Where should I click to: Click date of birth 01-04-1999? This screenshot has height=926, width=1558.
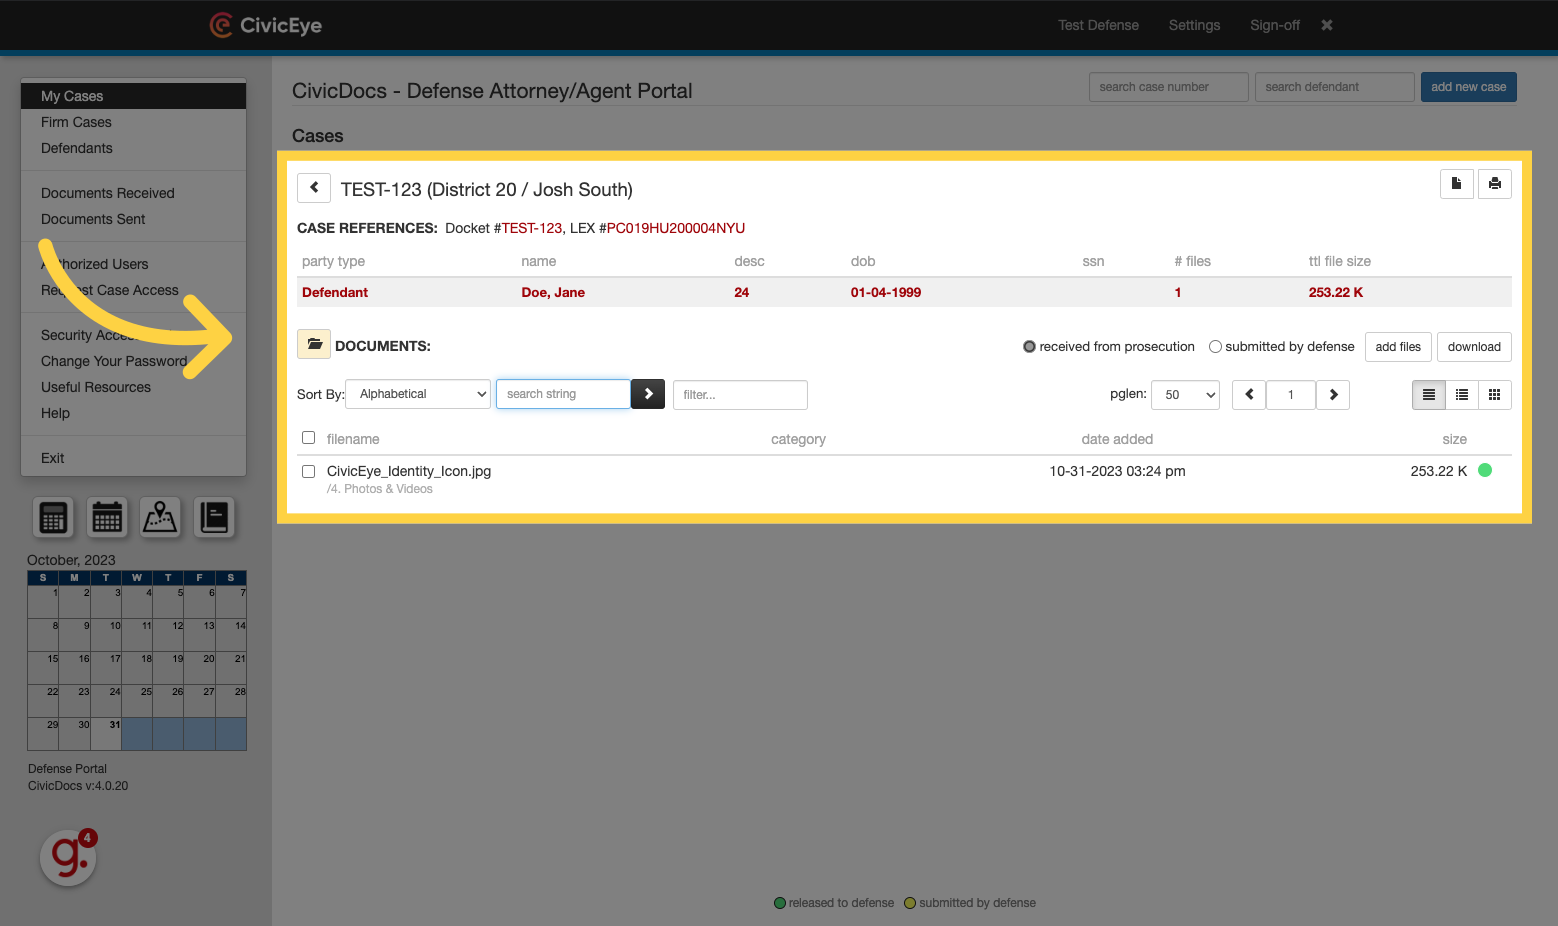coord(886,292)
